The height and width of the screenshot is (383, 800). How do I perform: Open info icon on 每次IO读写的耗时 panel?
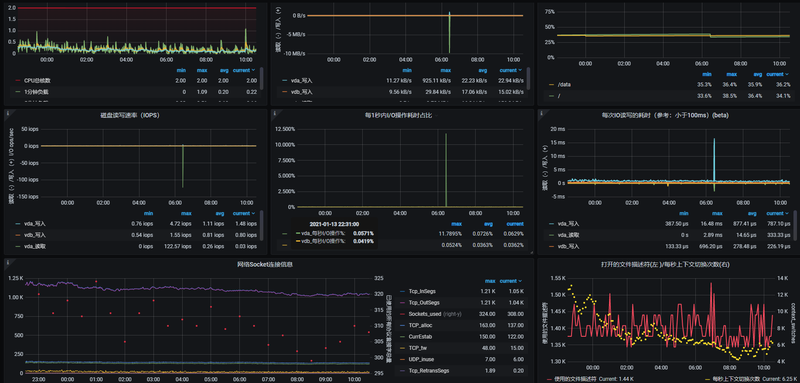coord(541,113)
